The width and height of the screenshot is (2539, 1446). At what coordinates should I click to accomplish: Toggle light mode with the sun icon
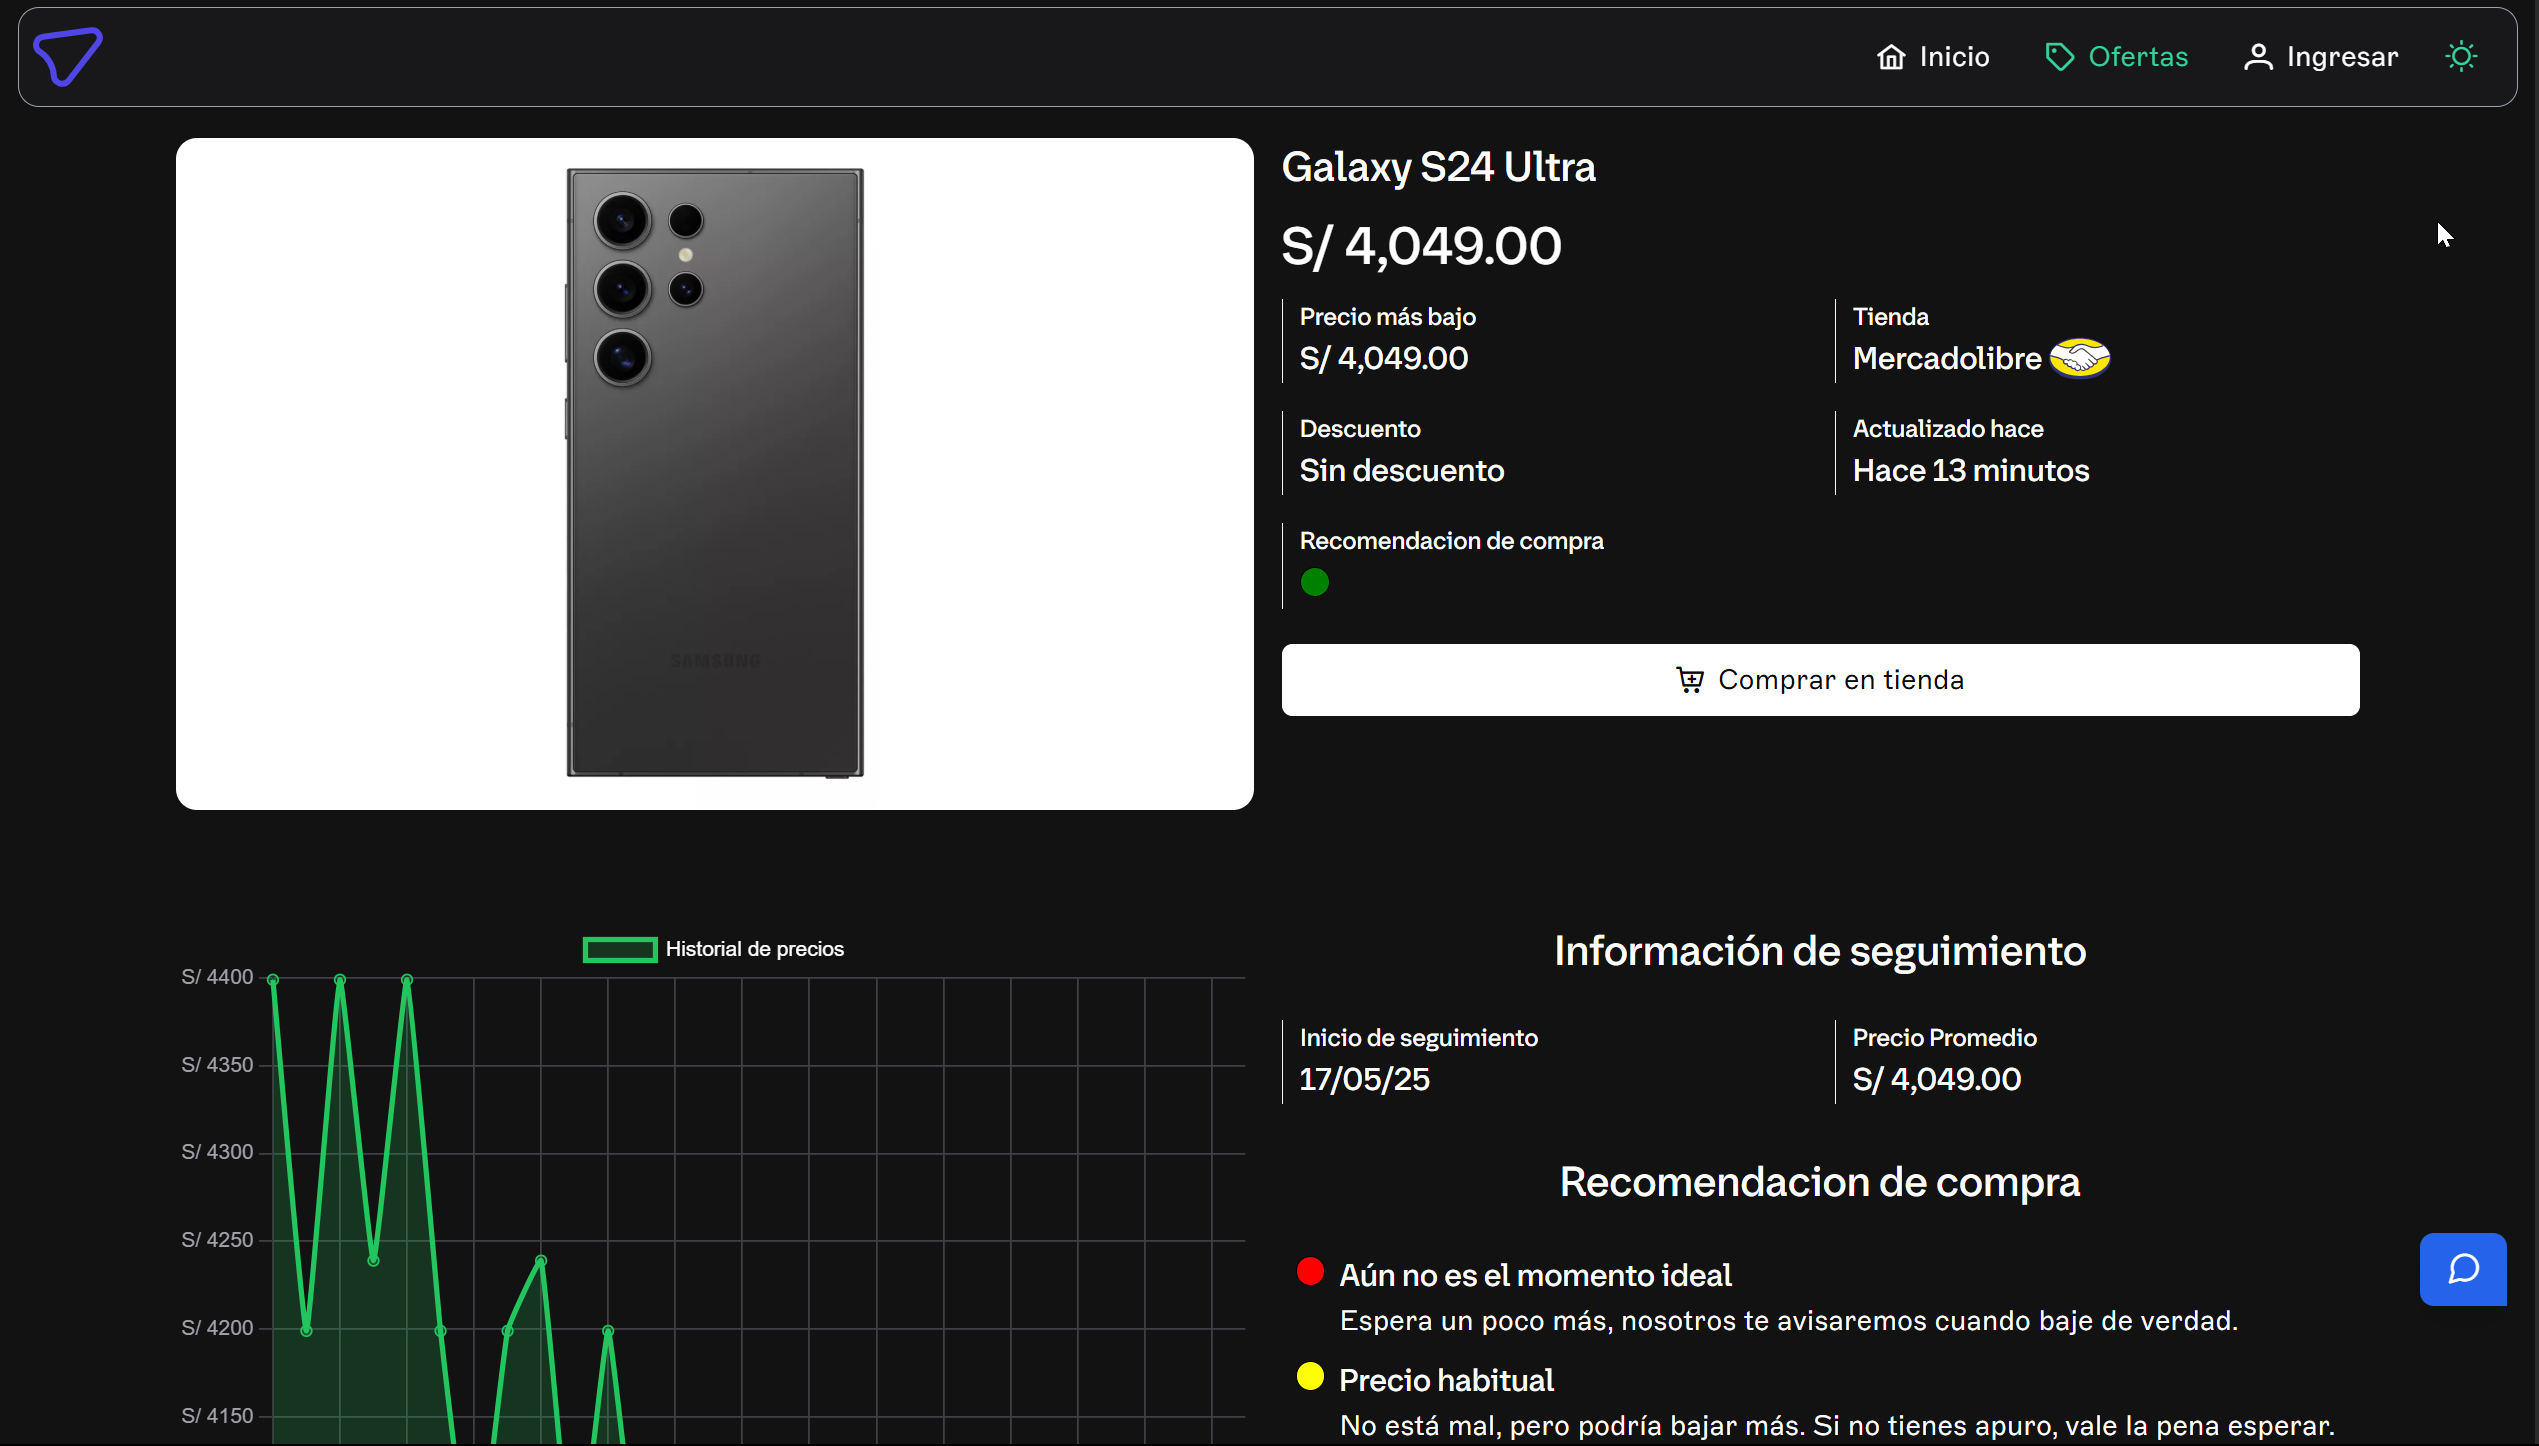pyautogui.click(x=2461, y=56)
